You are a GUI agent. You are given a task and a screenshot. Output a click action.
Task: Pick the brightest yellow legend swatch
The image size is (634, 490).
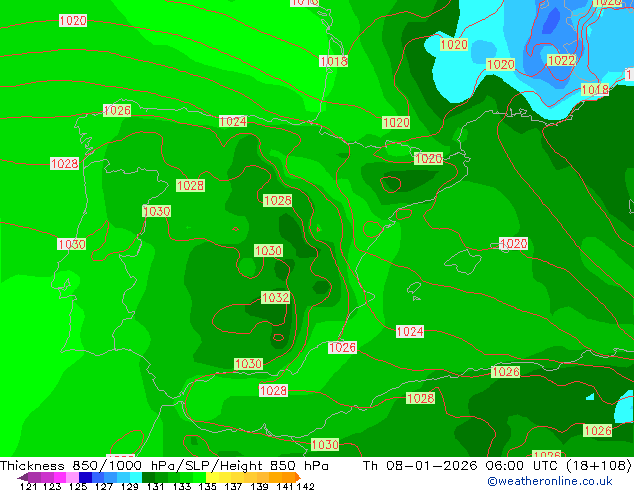tap(212, 477)
